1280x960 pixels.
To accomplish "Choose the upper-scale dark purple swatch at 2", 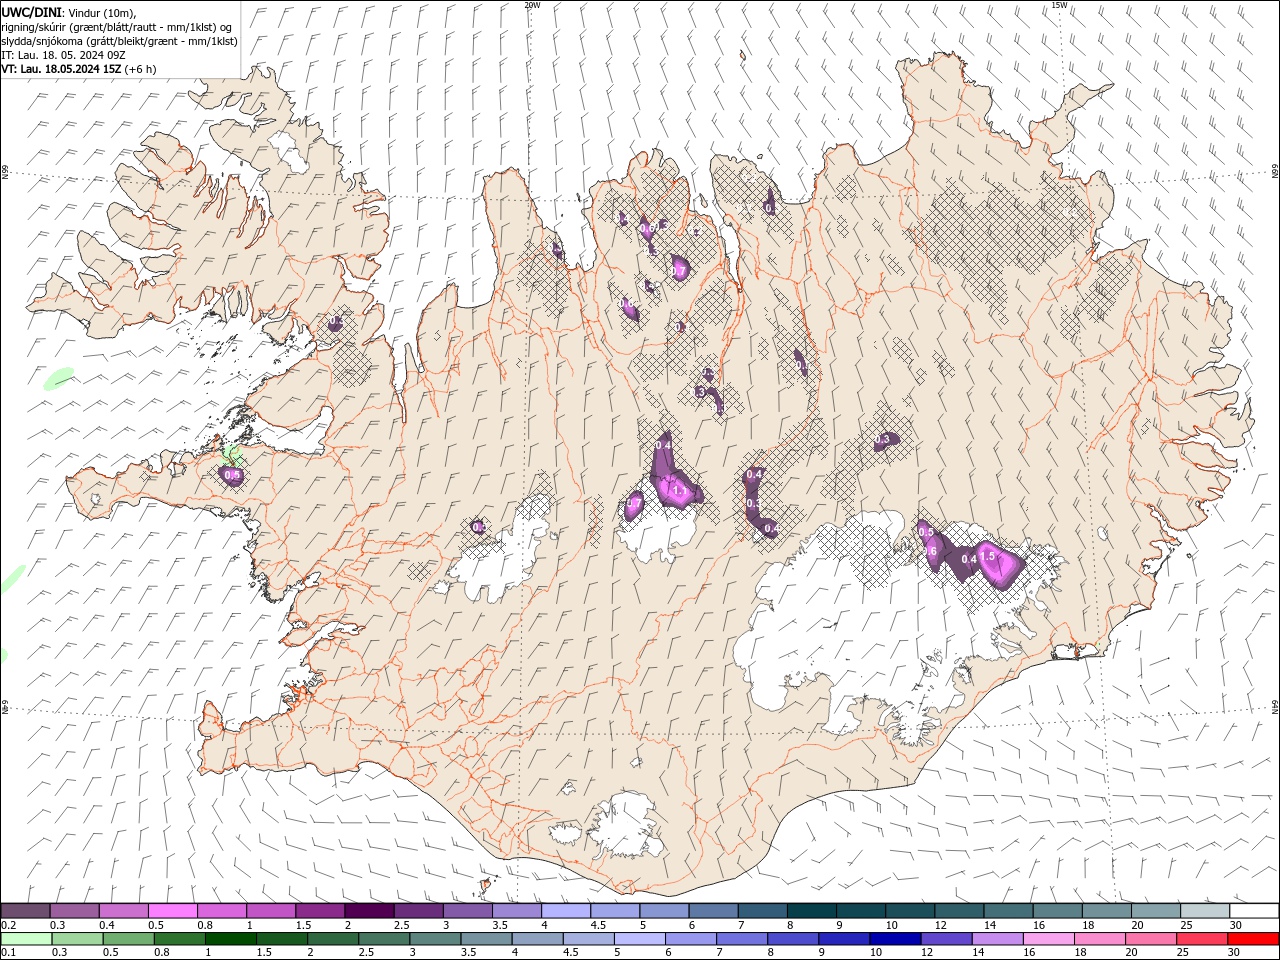I will tap(369, 911).
